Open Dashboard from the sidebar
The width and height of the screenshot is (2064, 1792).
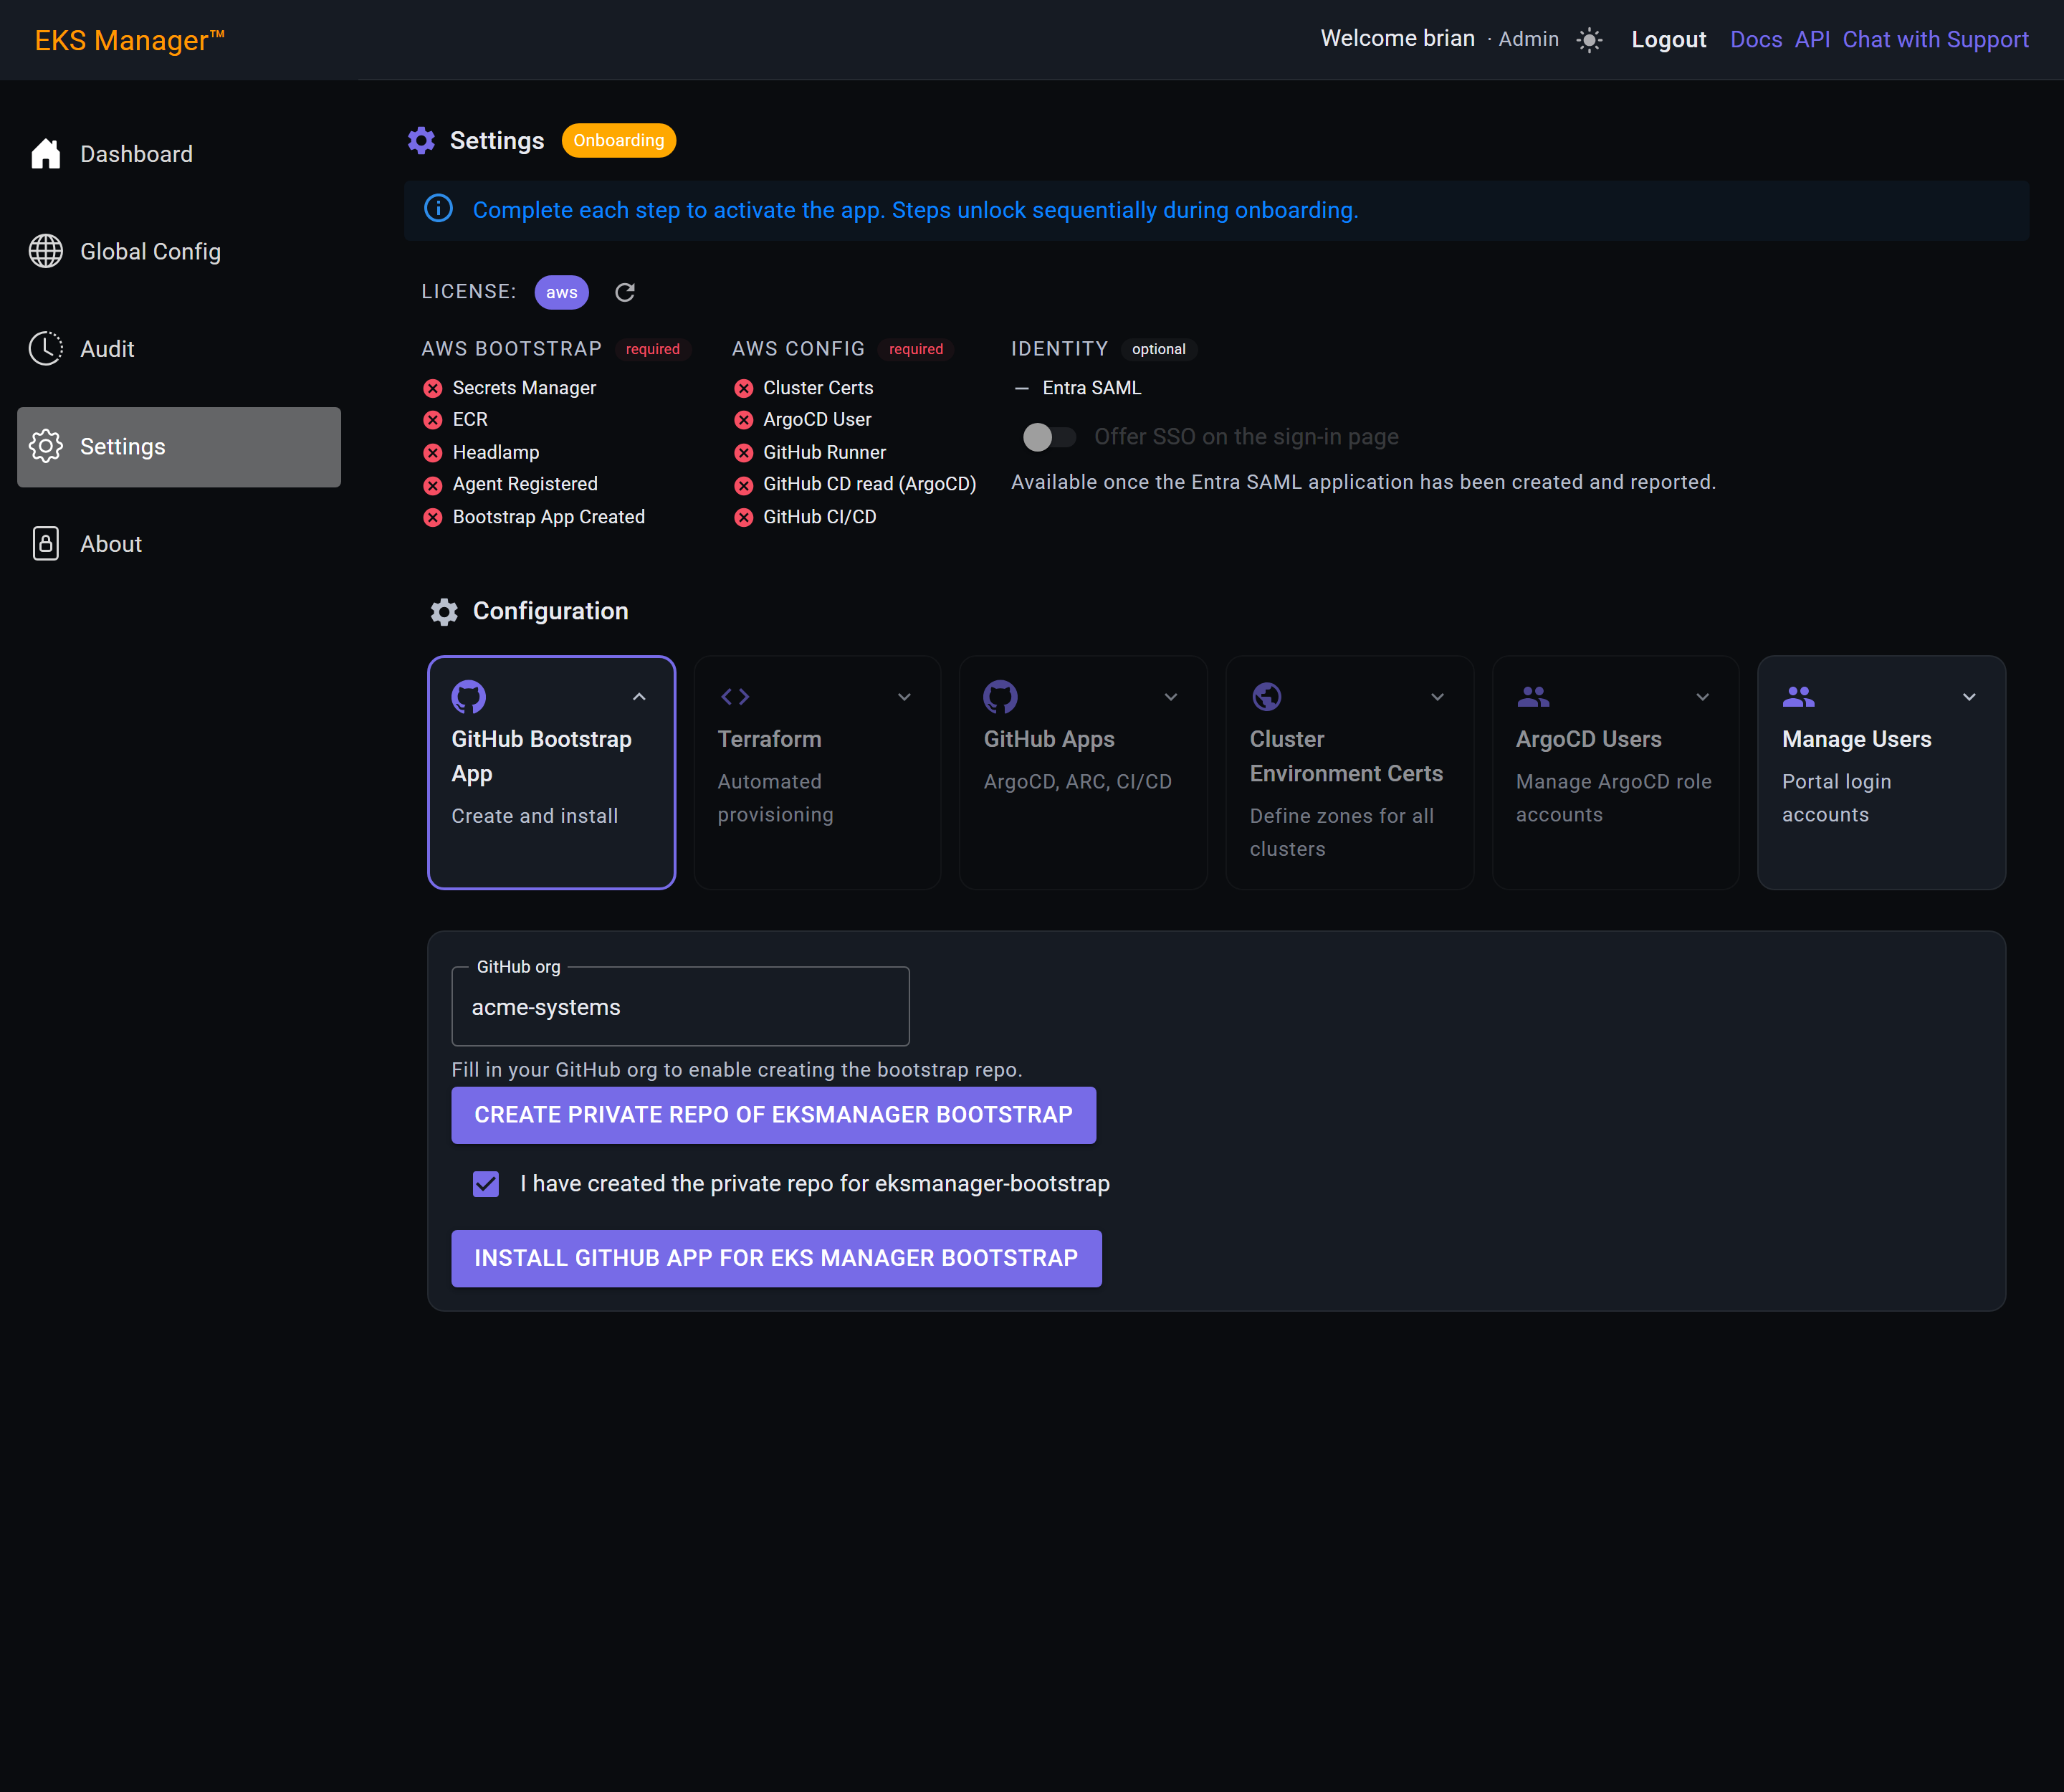[x=179, y=154]
